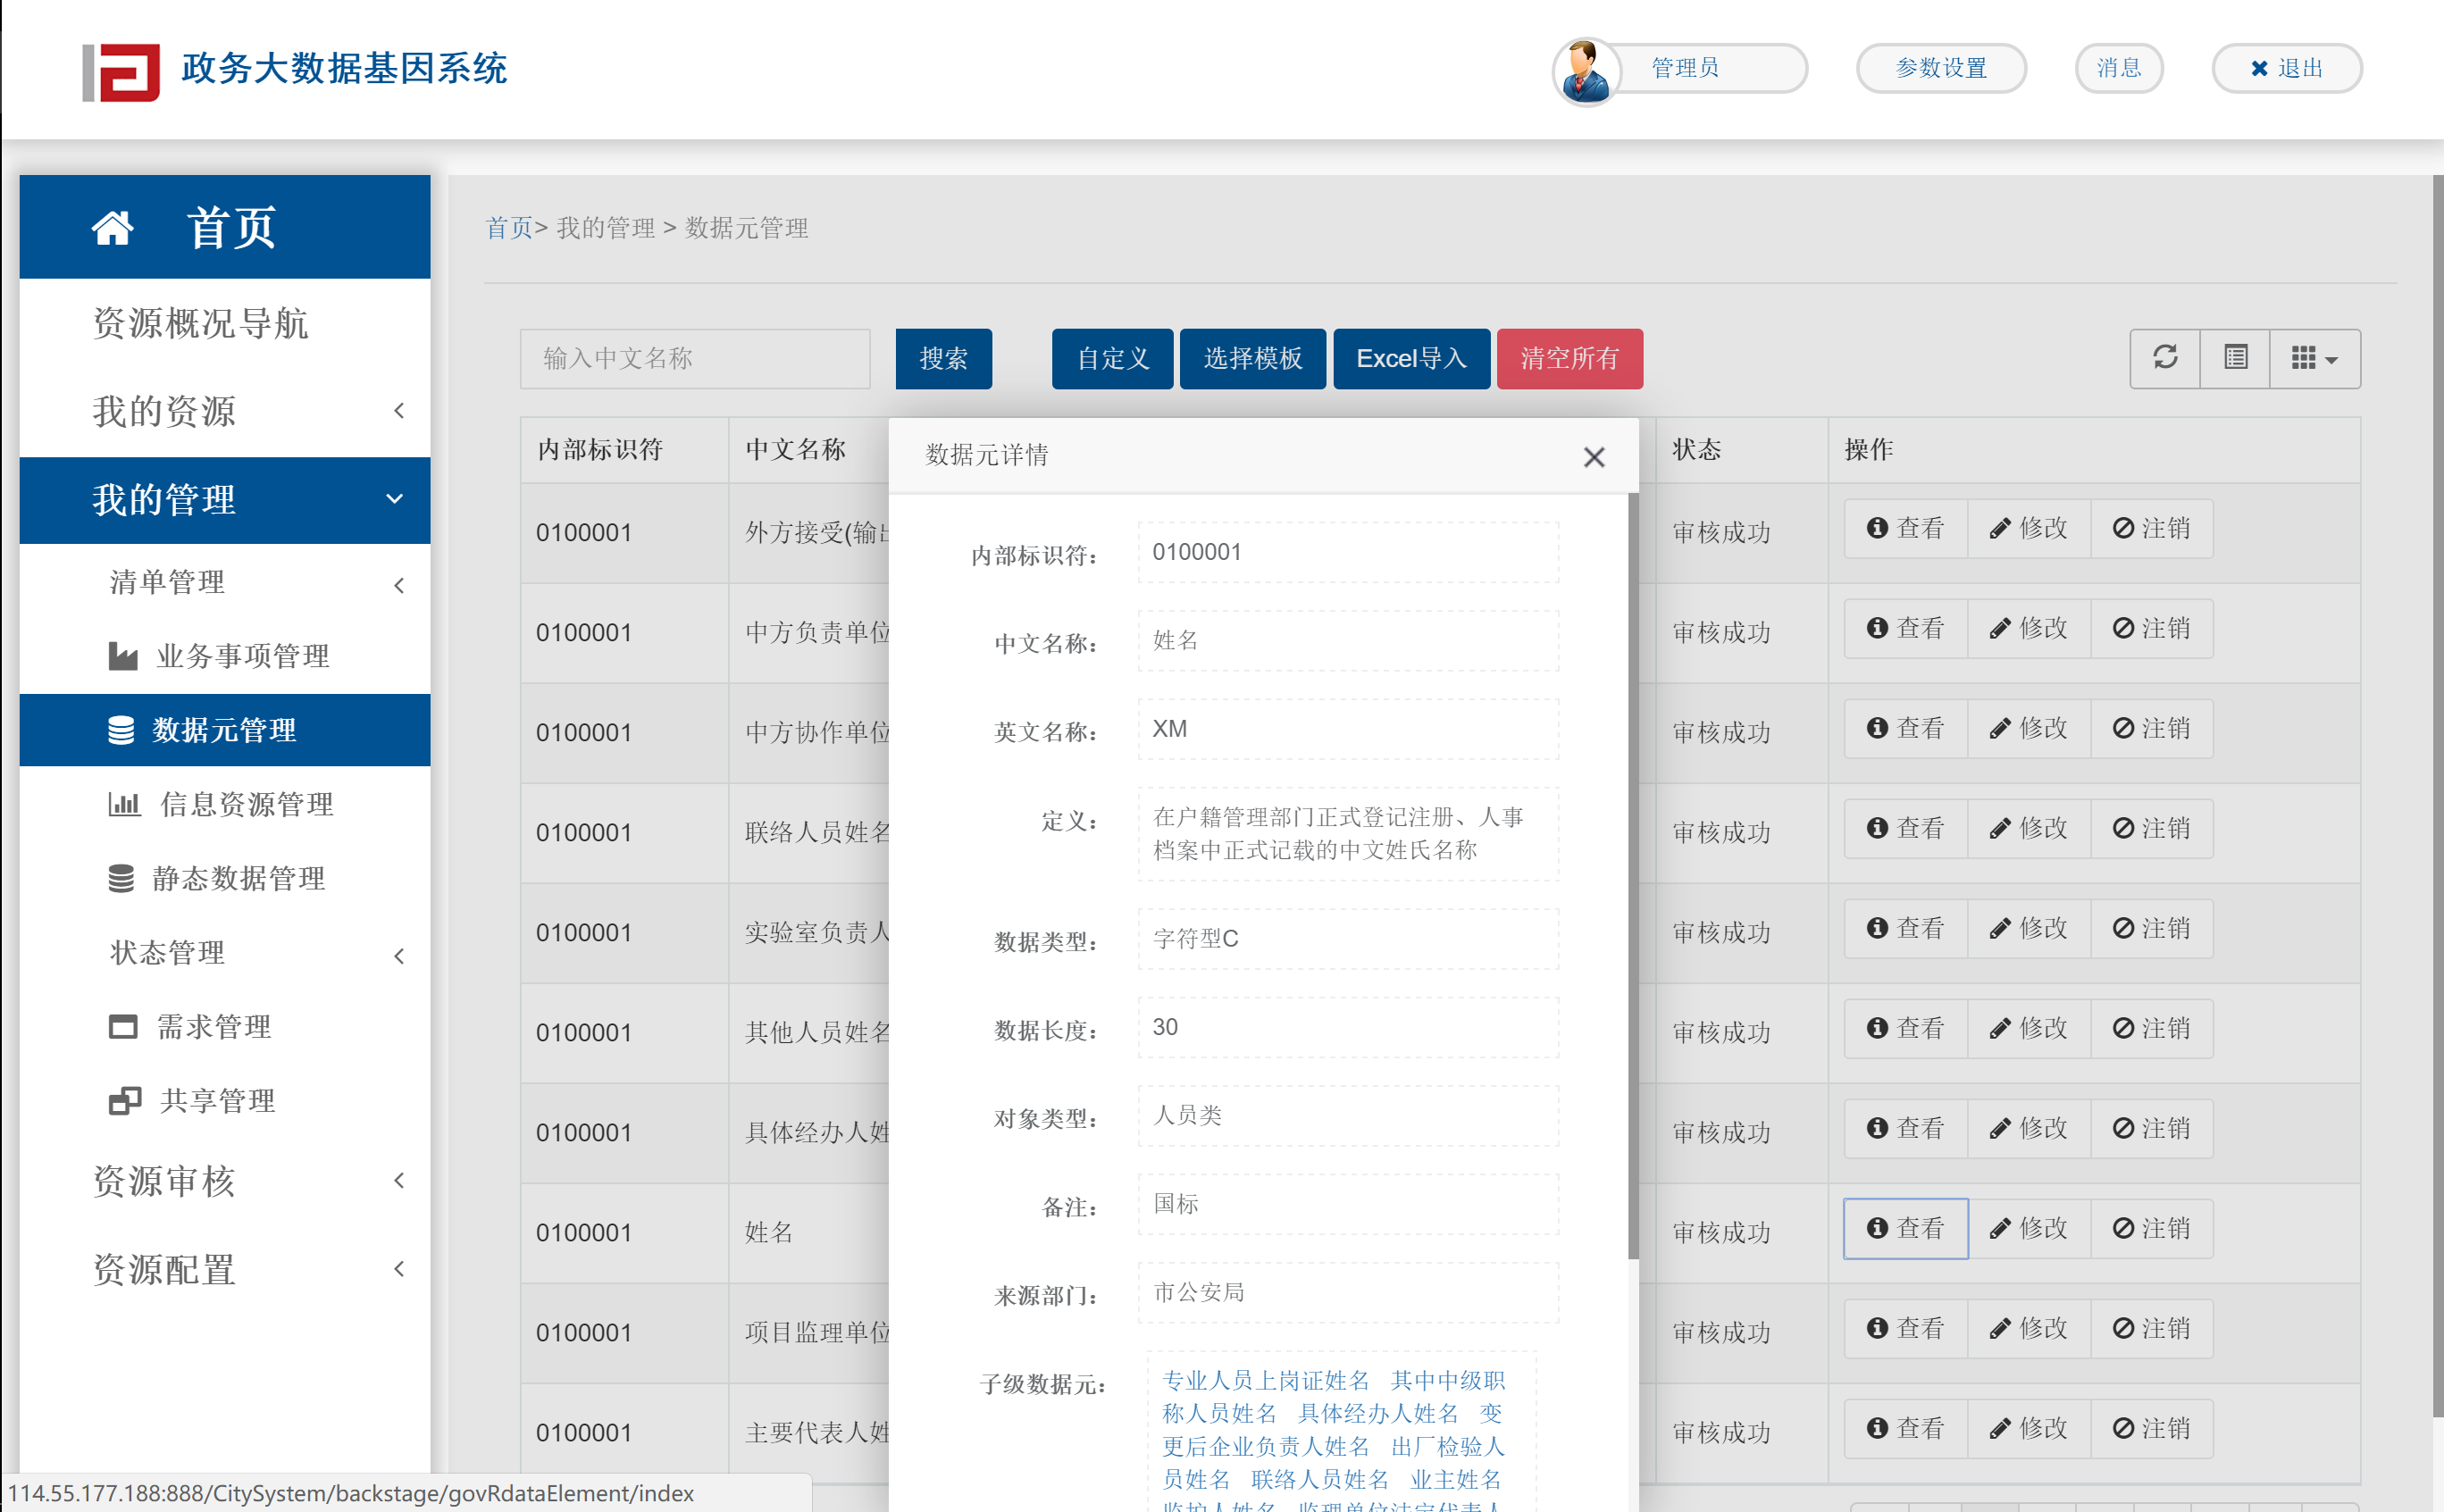Click the refresh icon above the table
This screenshot has width=2444, height=1512.
(x=2164, y=358)
